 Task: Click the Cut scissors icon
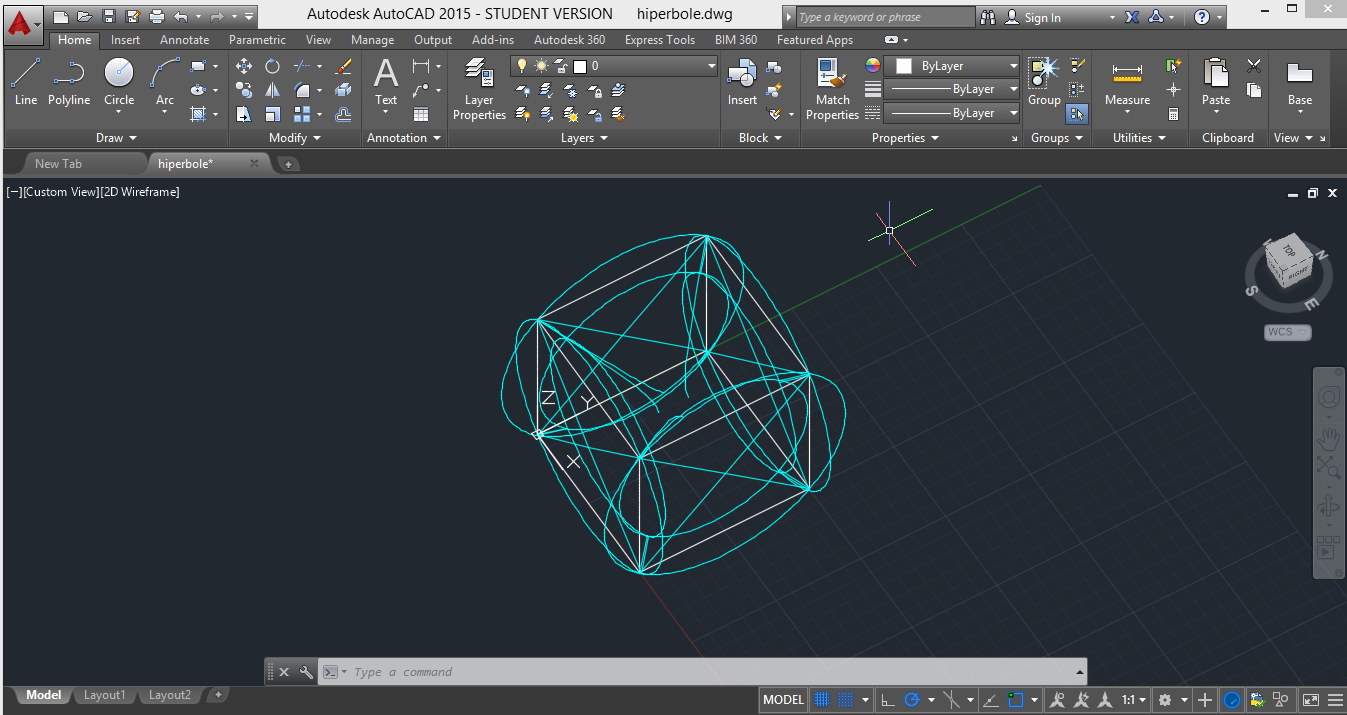coord(1254,66)
